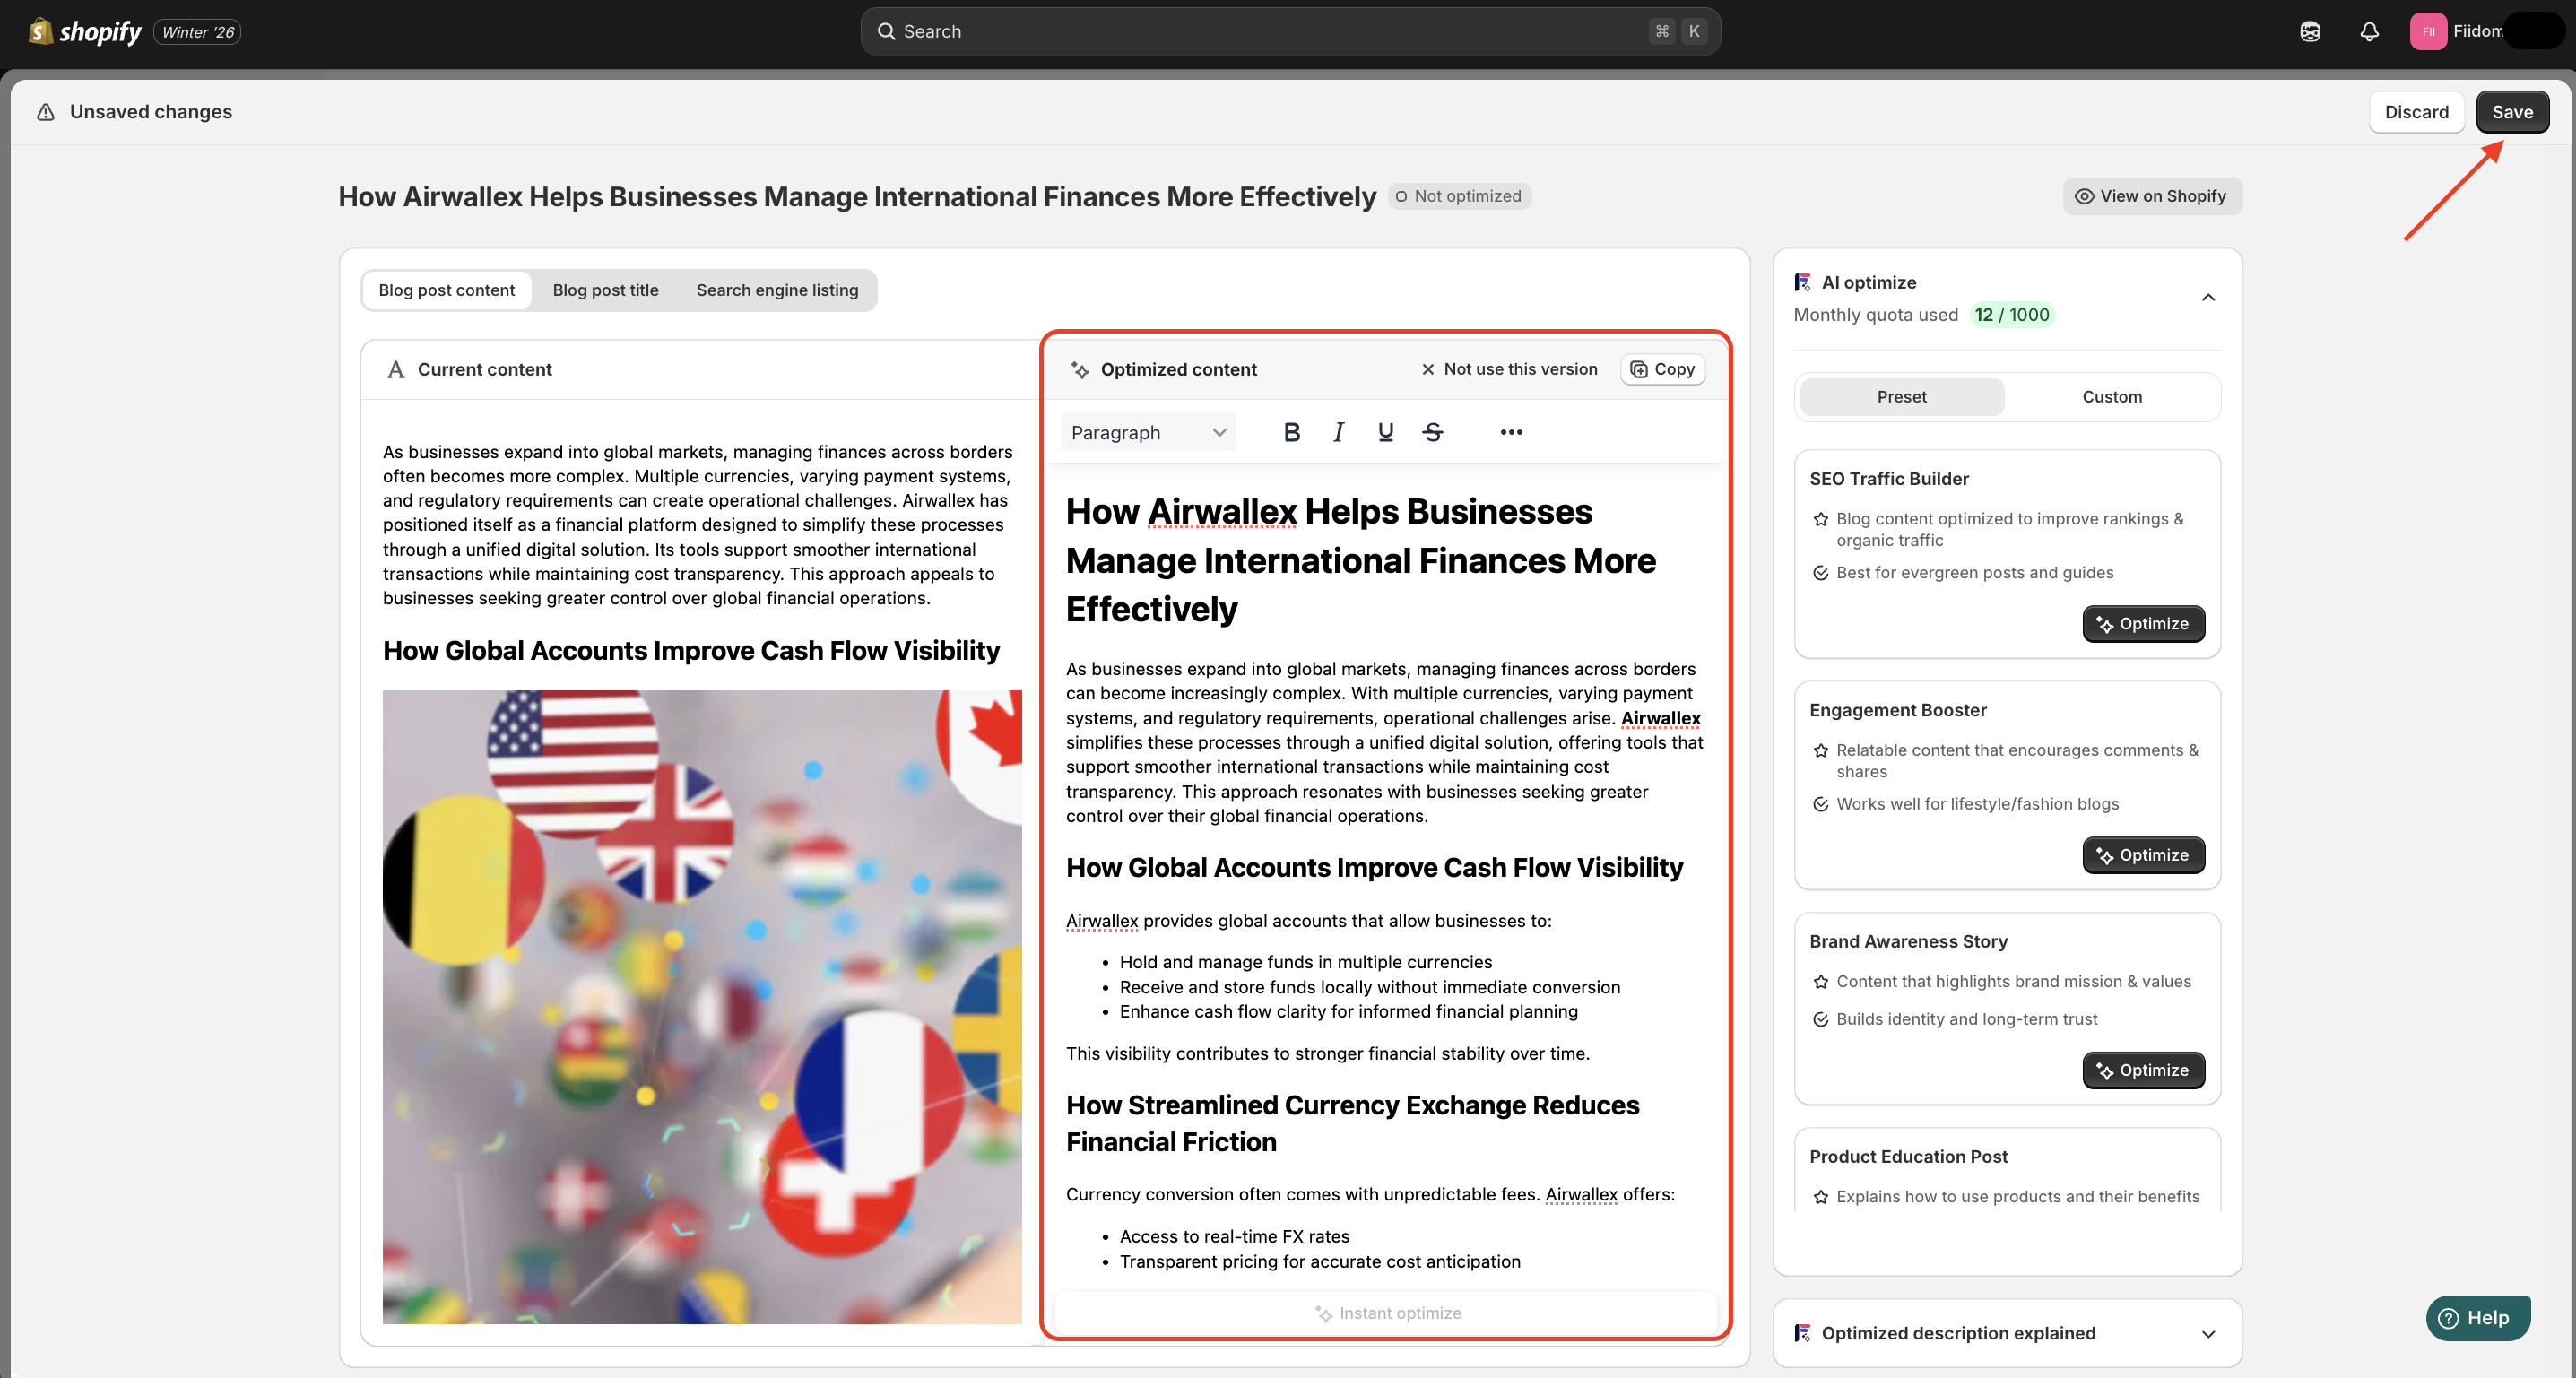Open Sidekick assistant icon in top bar

pyautogui.click(x=2310, y=31)
